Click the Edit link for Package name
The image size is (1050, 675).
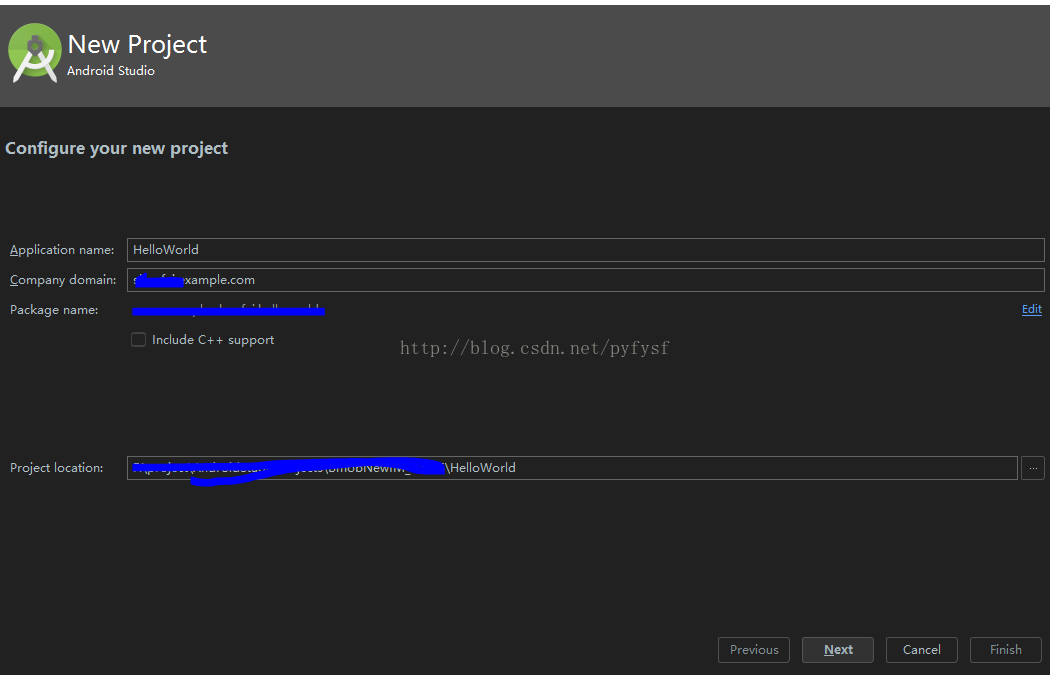tap(1031, 309)
